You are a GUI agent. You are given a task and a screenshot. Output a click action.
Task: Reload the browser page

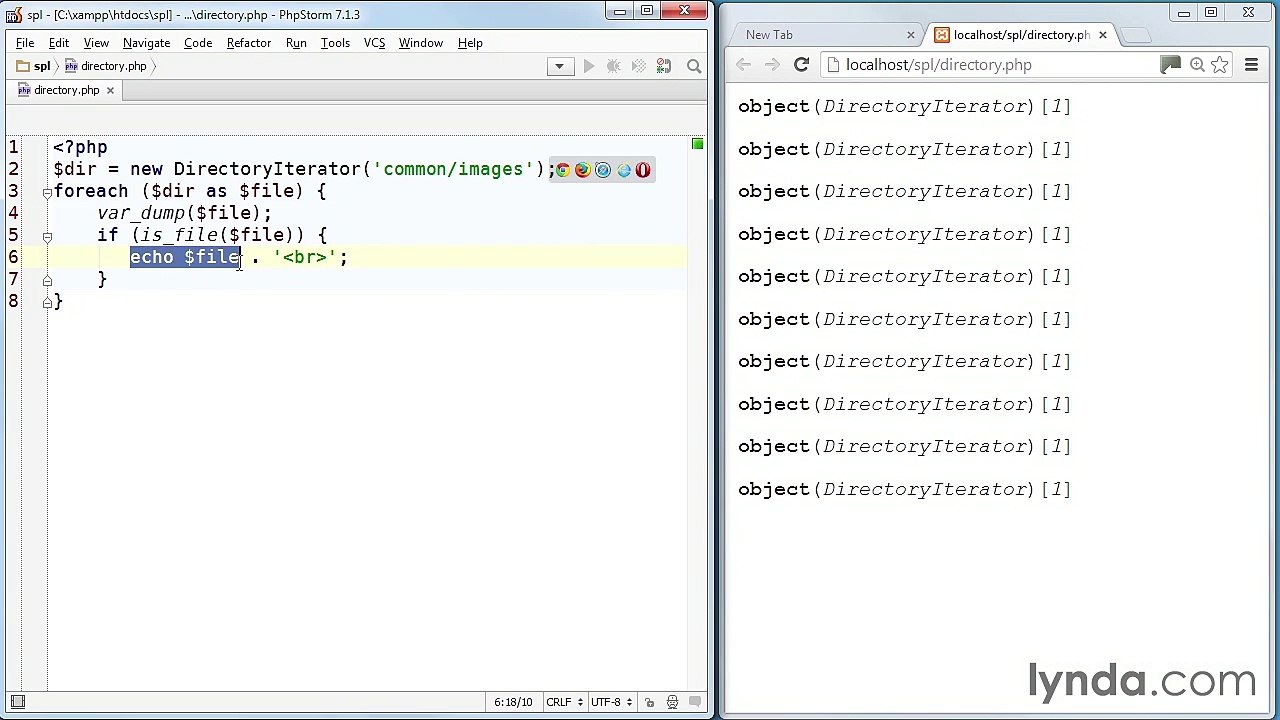point(801,65)
